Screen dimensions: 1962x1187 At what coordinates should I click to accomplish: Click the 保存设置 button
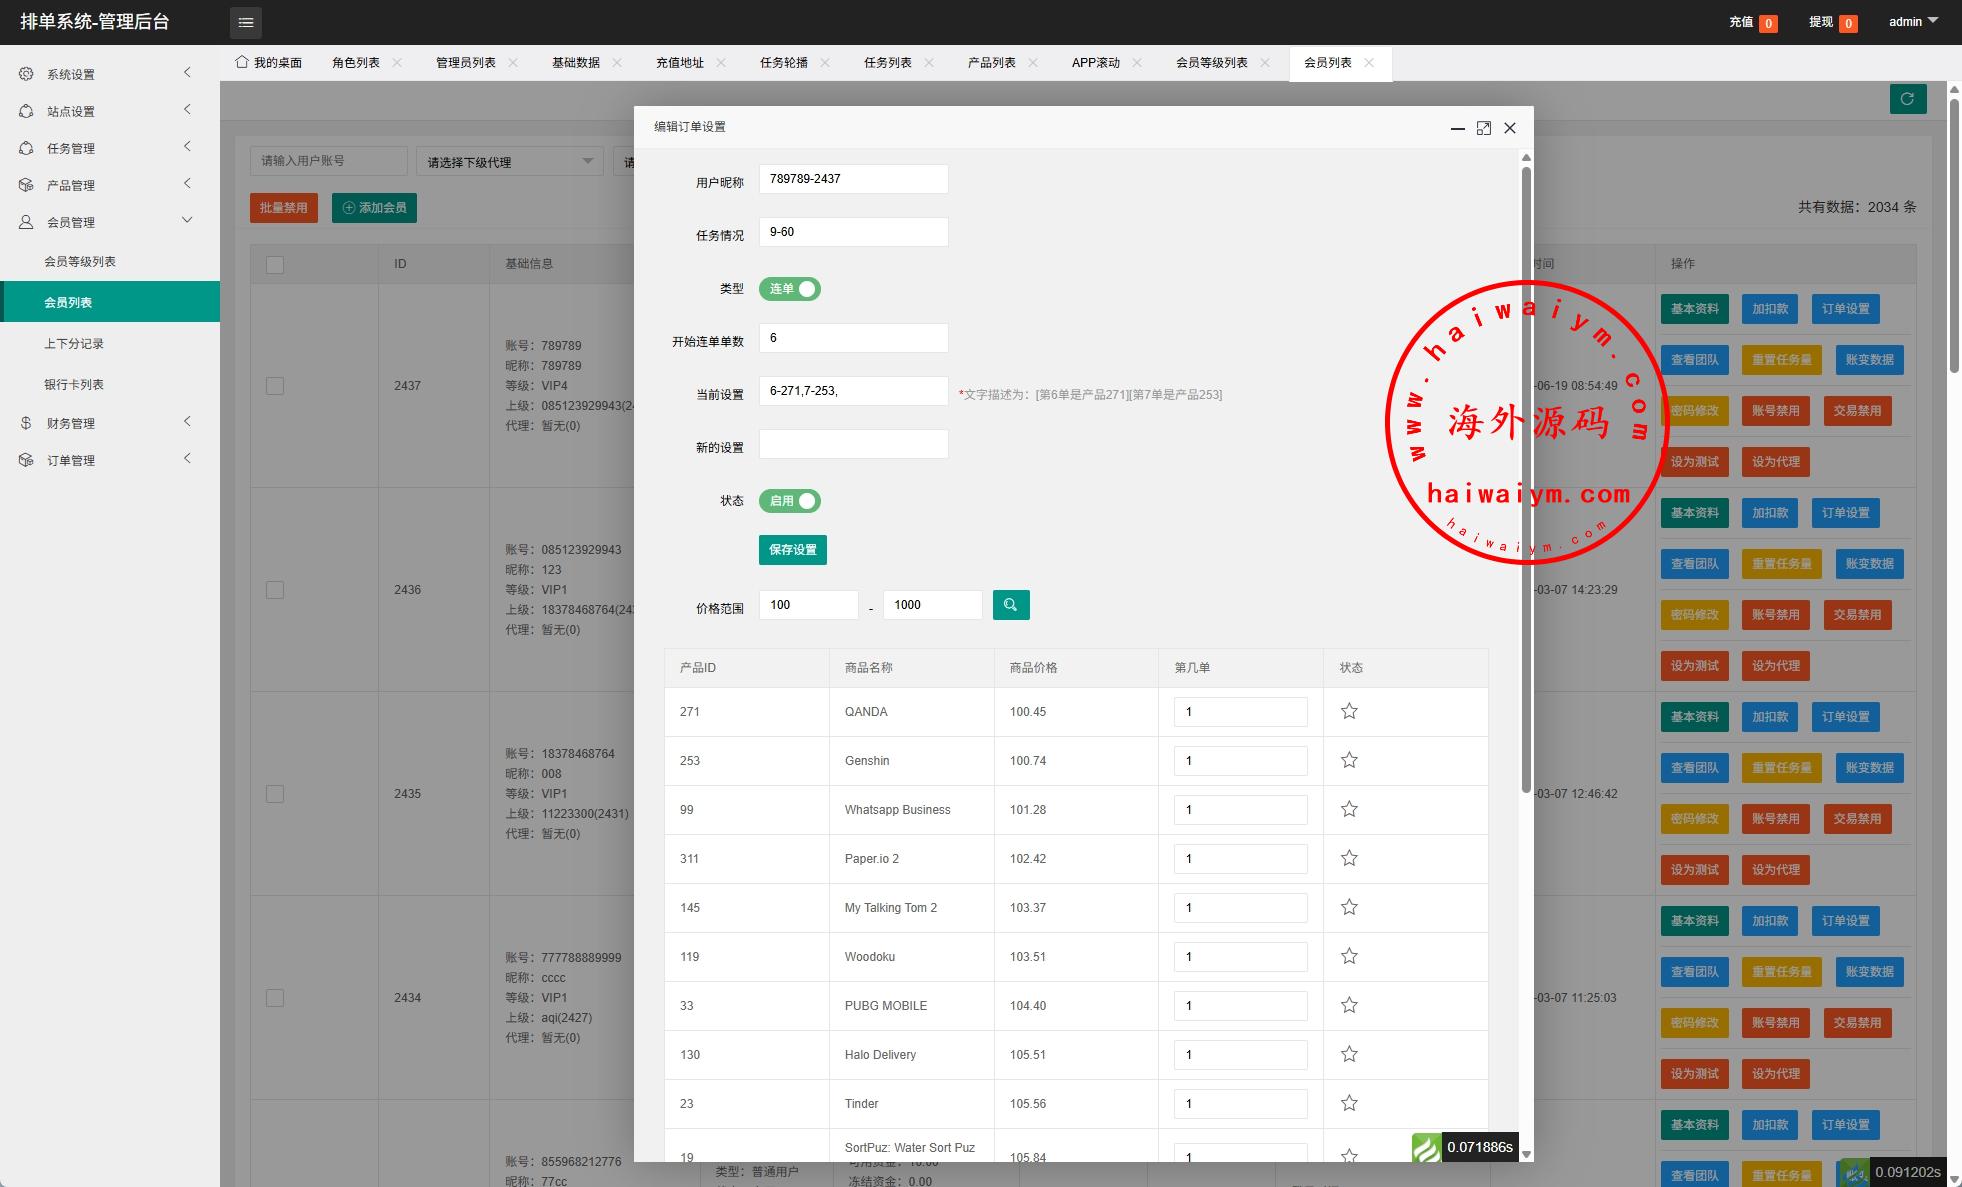[x=792, y=550]
